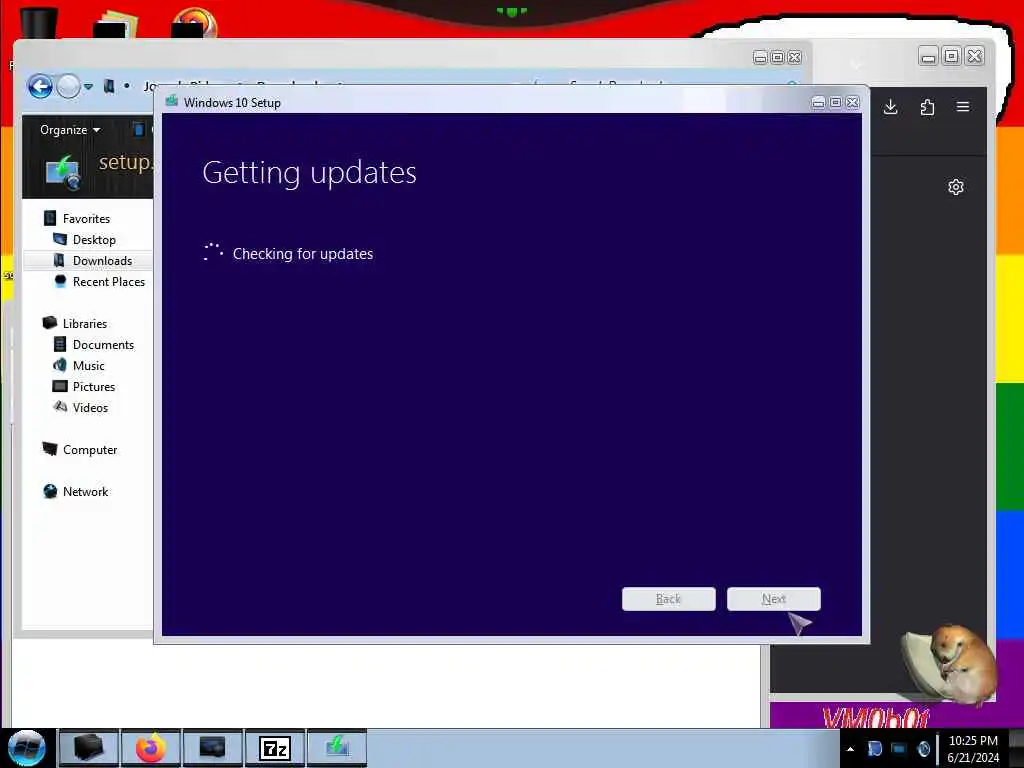Click the setup file icon in details header
Screen dimensions: 1024x768
coord(63,173)
